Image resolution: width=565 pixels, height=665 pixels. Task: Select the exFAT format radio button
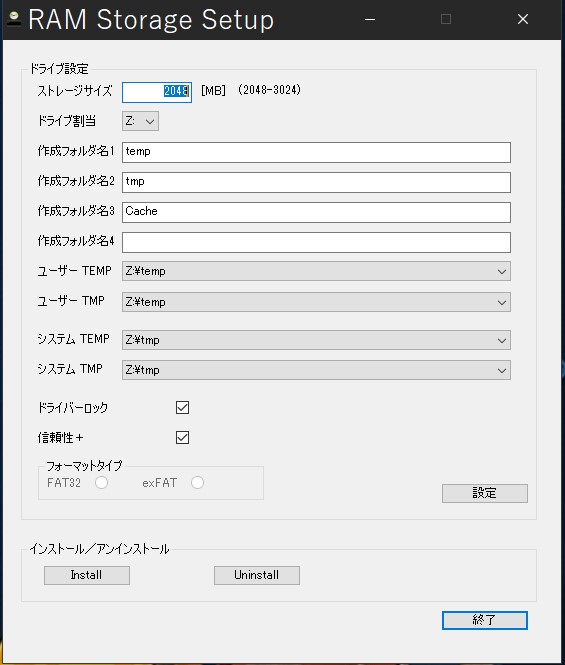click(x=197, y=483)
